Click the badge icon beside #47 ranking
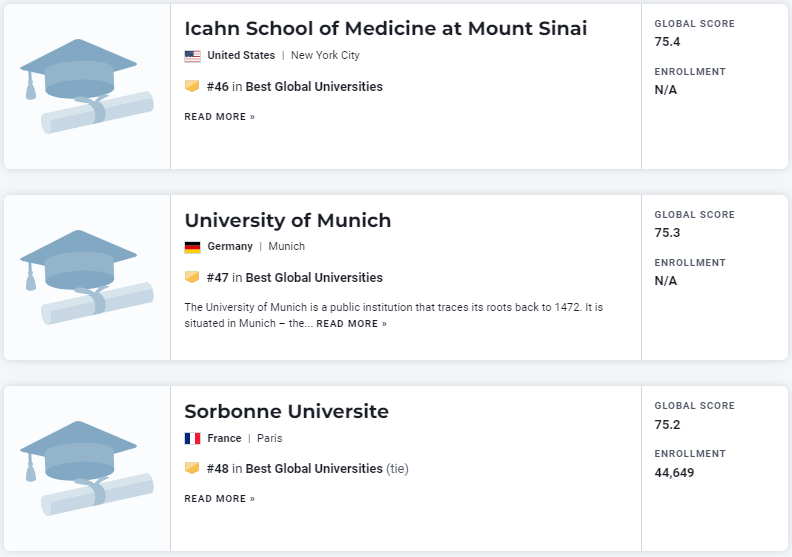This screenshot has height=557, width=792. (192, 278)
